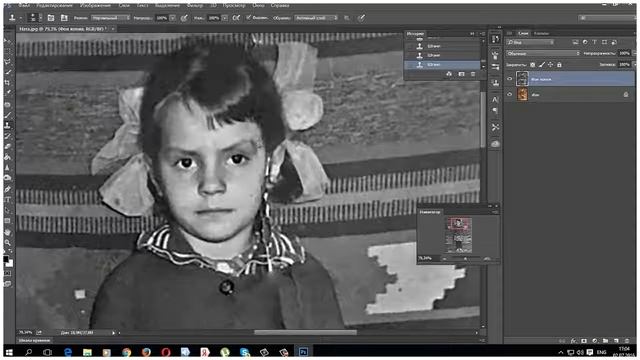
Task: Select the Move tool
Action: click(7, 42)
